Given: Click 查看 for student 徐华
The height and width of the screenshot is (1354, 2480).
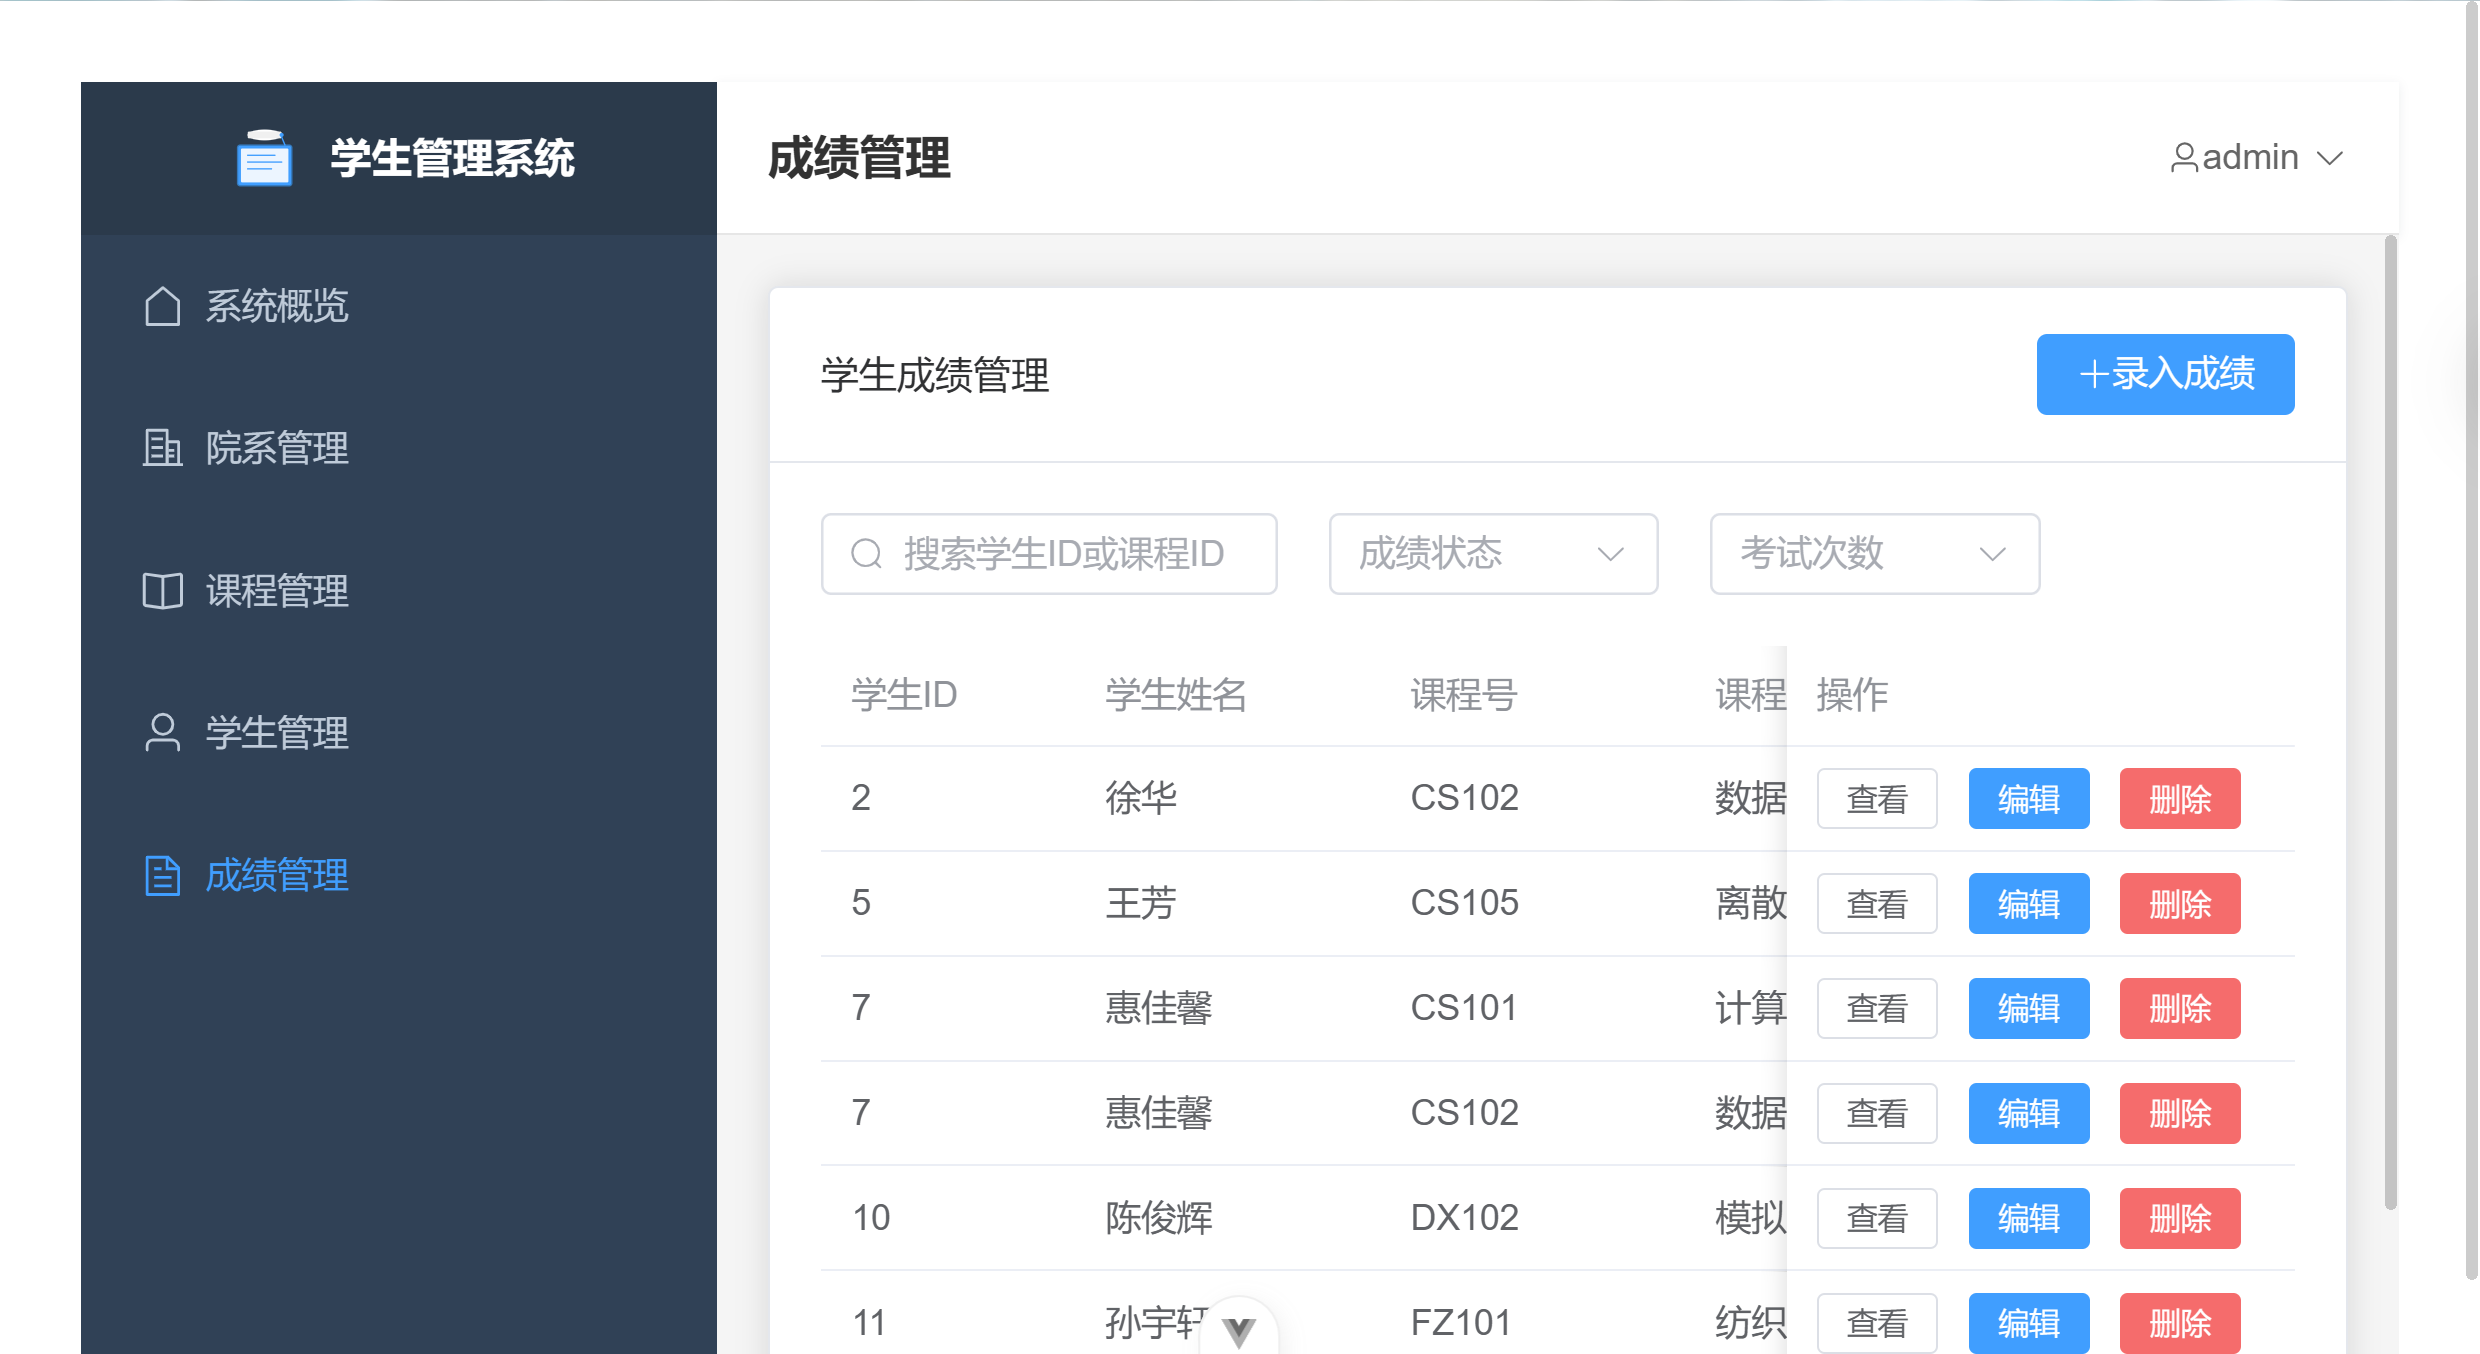Looking at the screenshot, I should coord(1877,798).
